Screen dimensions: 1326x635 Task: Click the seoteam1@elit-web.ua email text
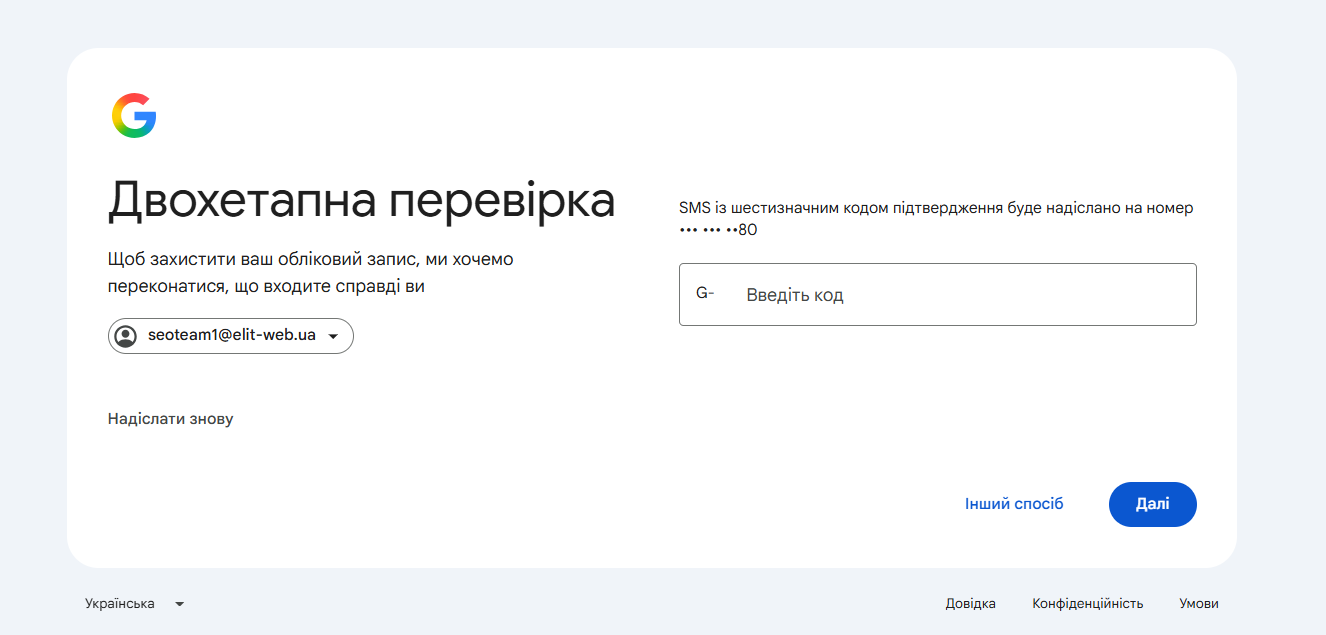tap(232, 336)
